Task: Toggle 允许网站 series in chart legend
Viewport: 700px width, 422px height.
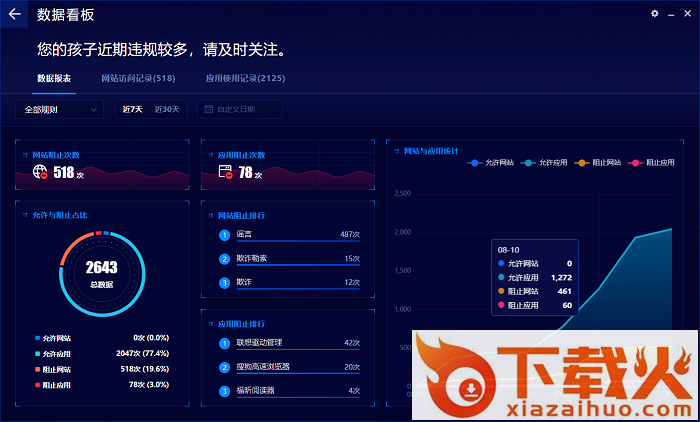Action: pos(490,162)
